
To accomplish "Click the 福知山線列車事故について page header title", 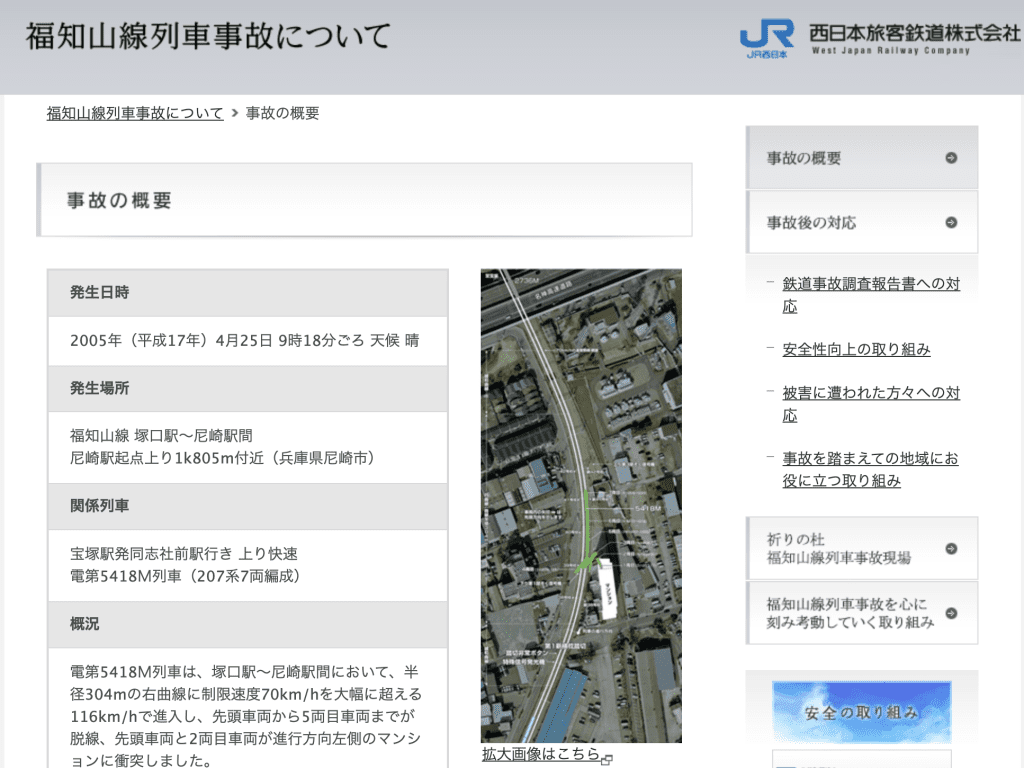I will (x=208, y=37).
